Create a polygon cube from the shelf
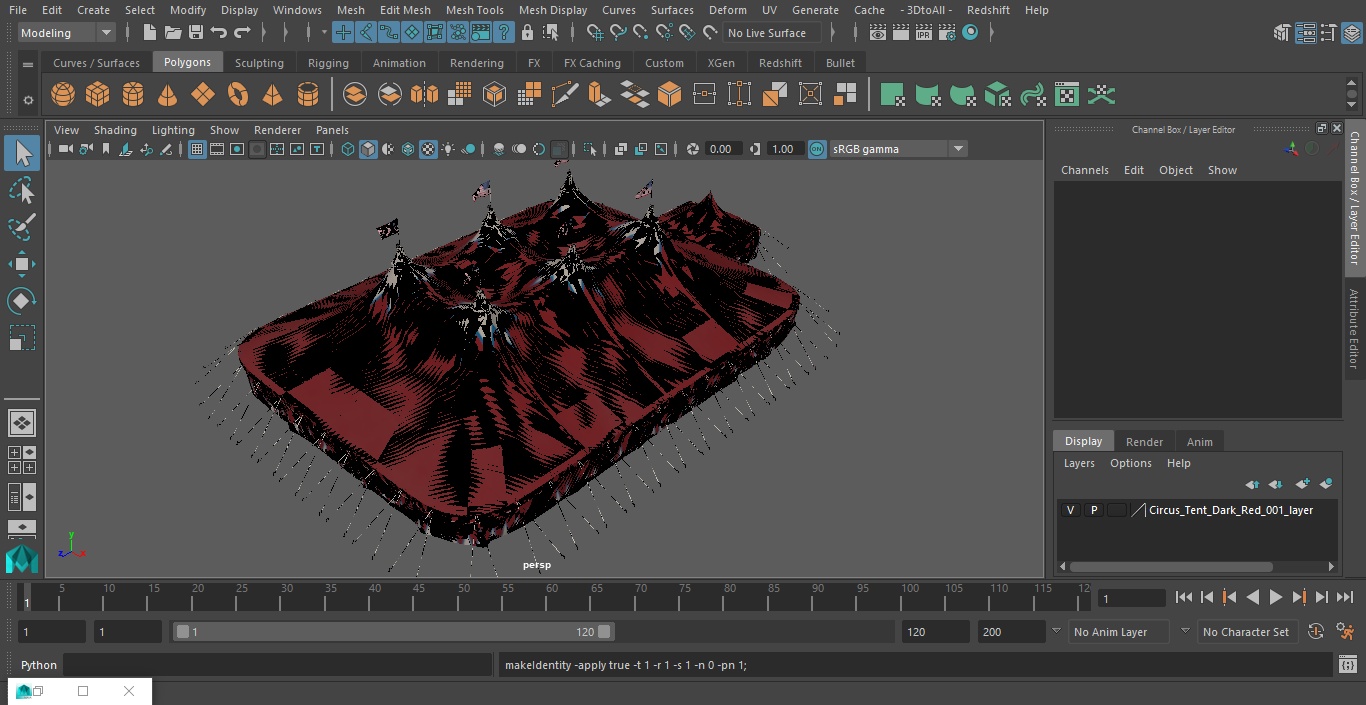The width and height of the screenshot is (1366, 705). (98, 95)
